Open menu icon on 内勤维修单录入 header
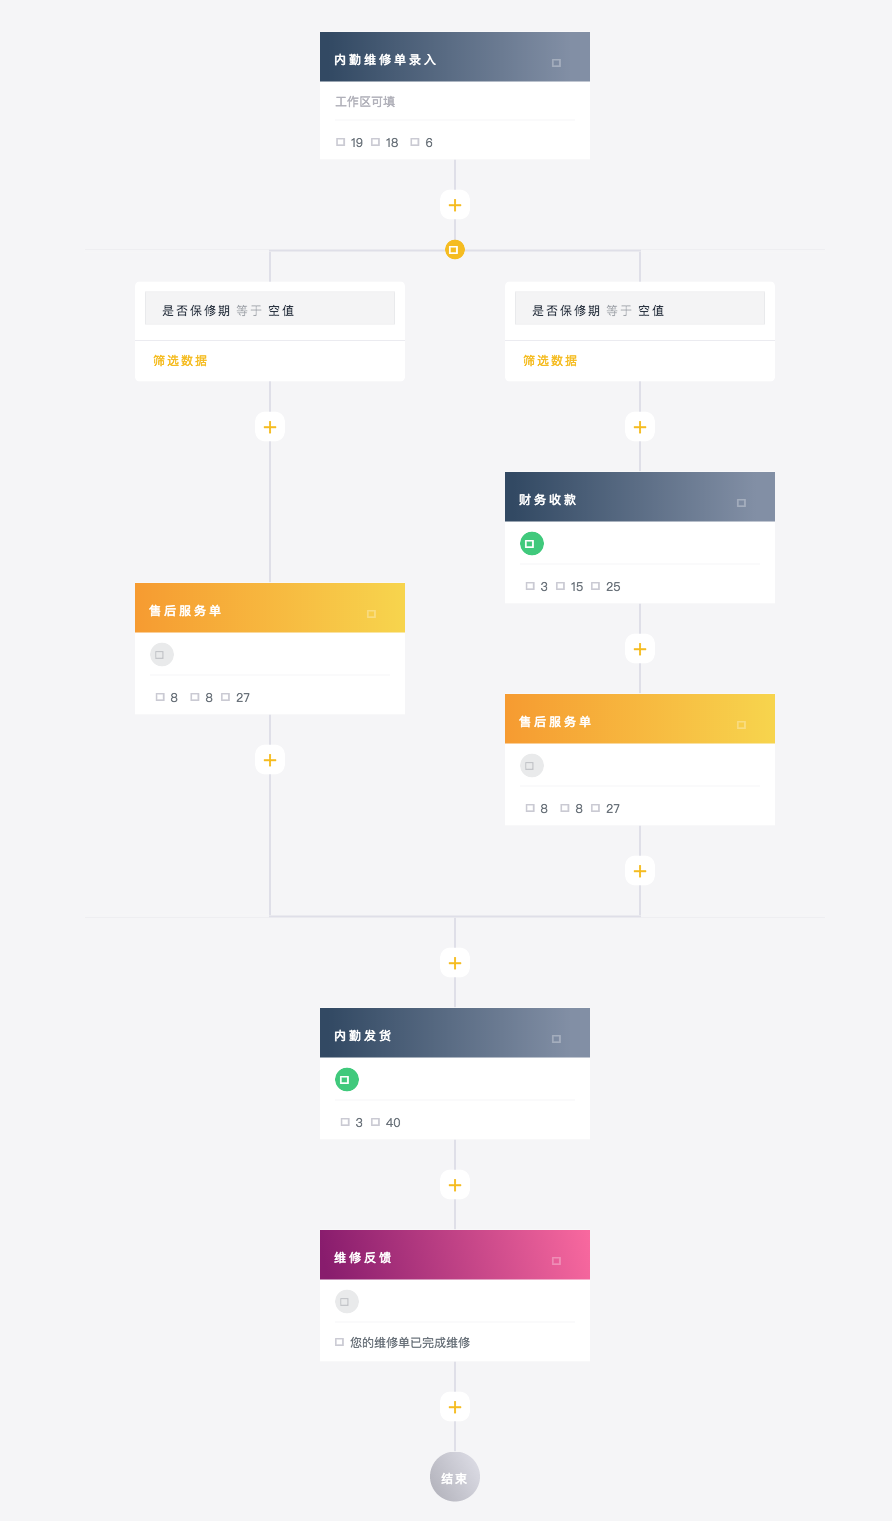The height and width of the screenshot is (1521, 892). pos(557,63)
